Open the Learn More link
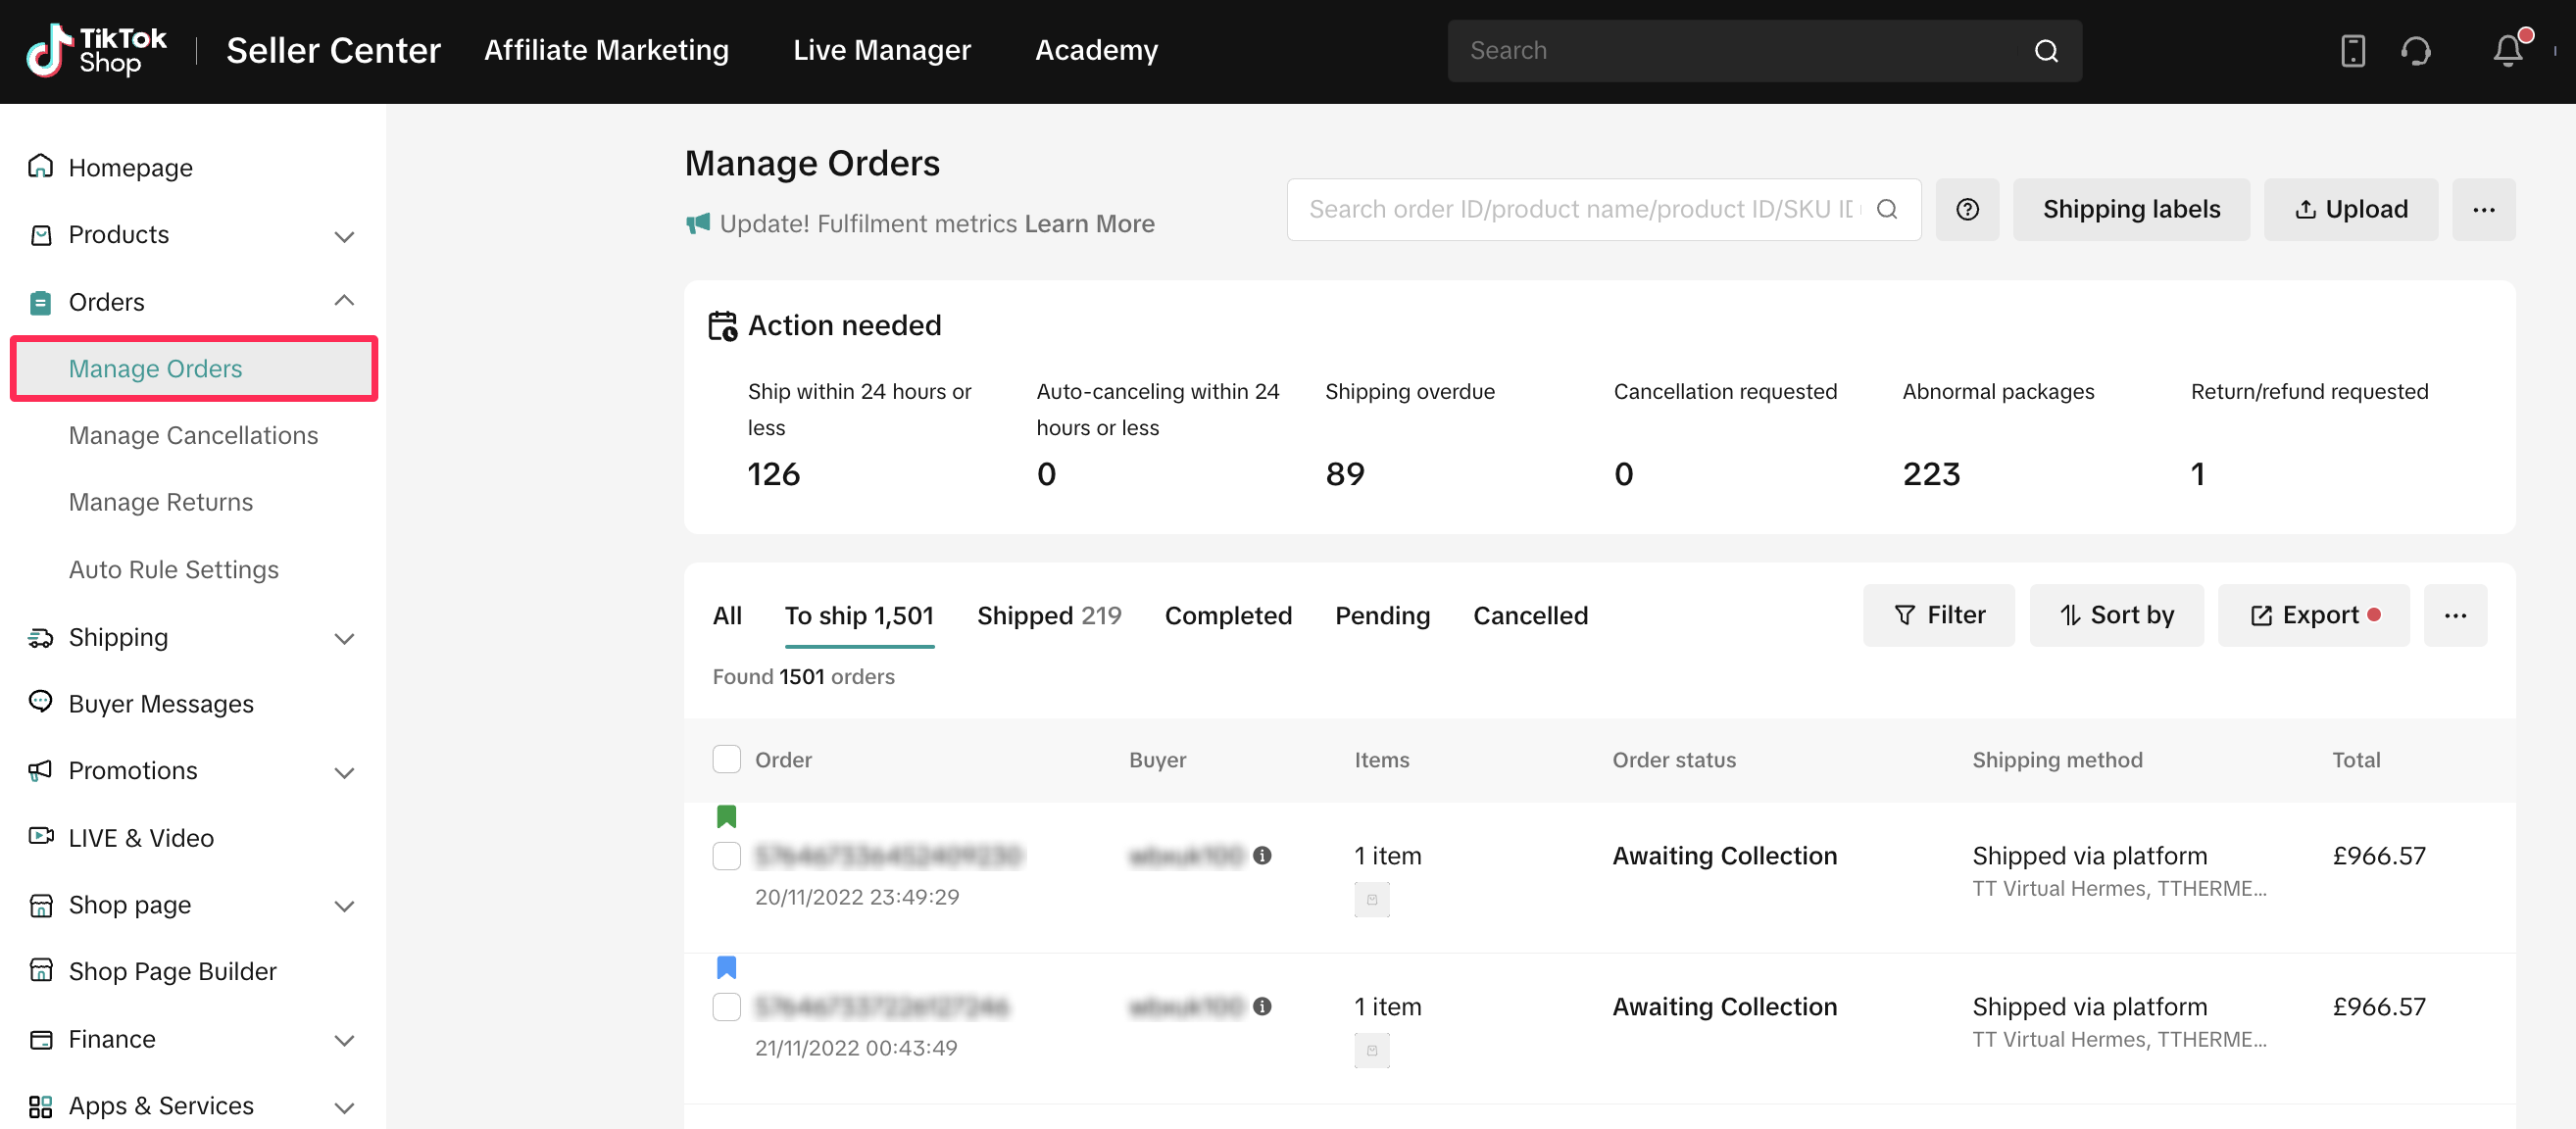 tap(1088, 223)
